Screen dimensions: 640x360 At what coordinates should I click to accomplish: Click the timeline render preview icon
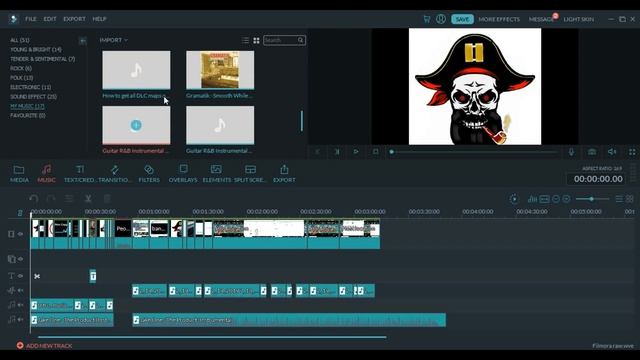pos(514,199)
